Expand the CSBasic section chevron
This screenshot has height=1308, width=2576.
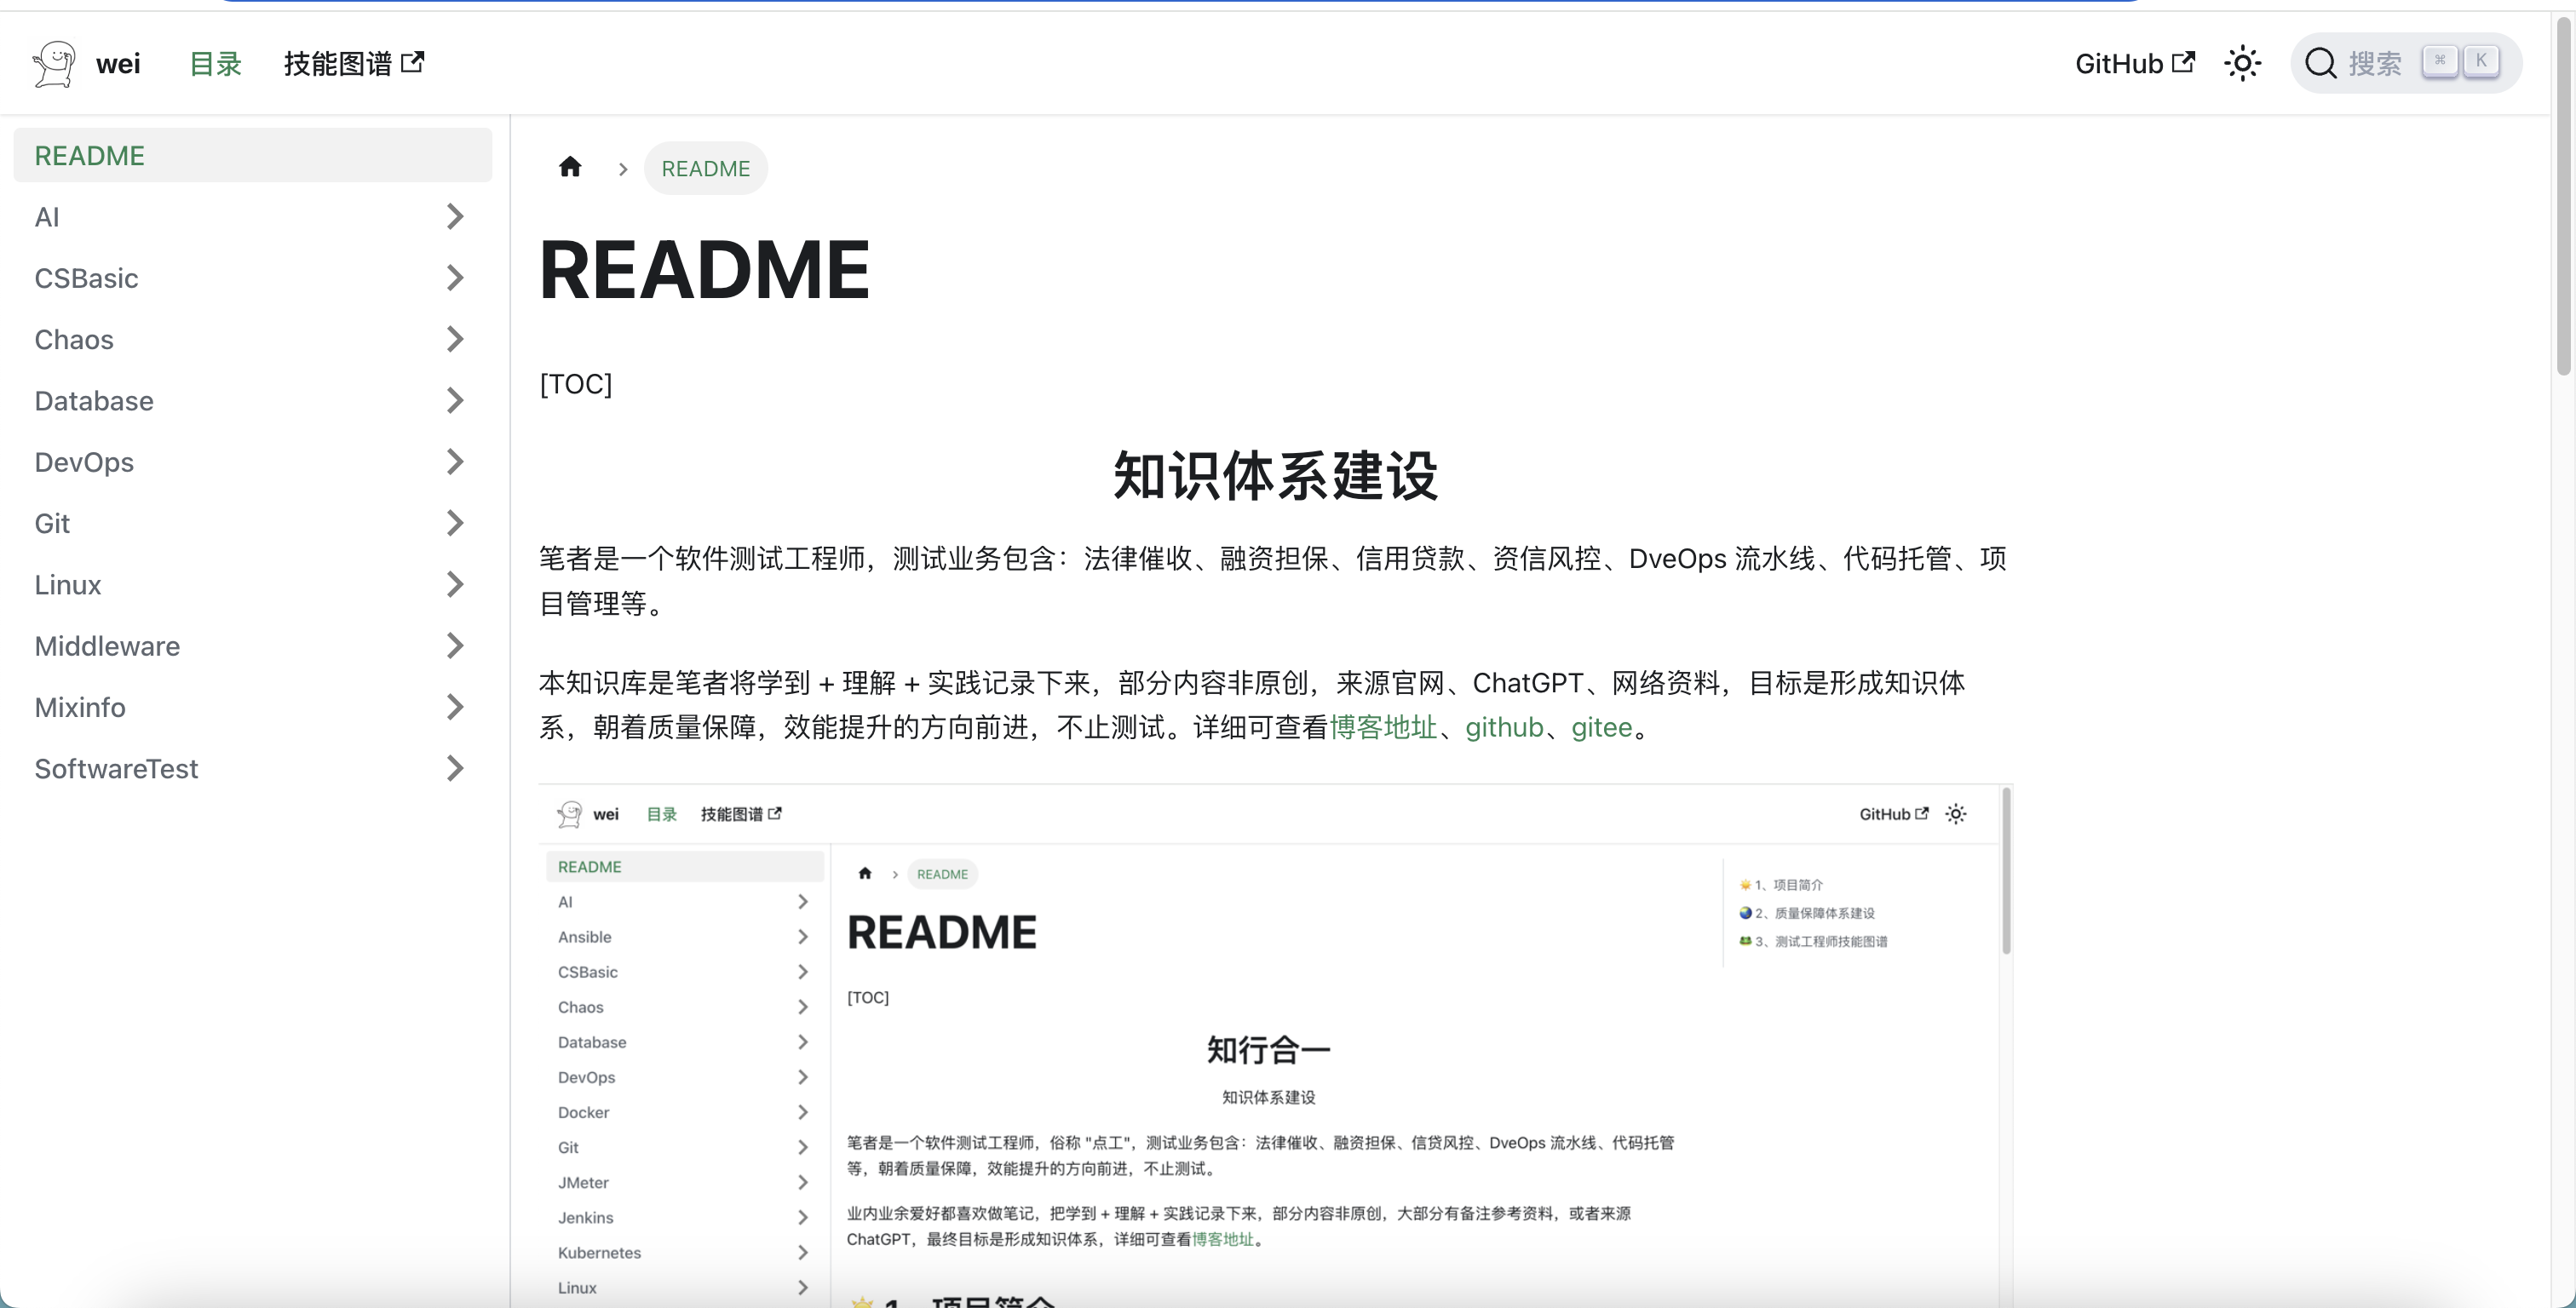click(x=455, y=278)
